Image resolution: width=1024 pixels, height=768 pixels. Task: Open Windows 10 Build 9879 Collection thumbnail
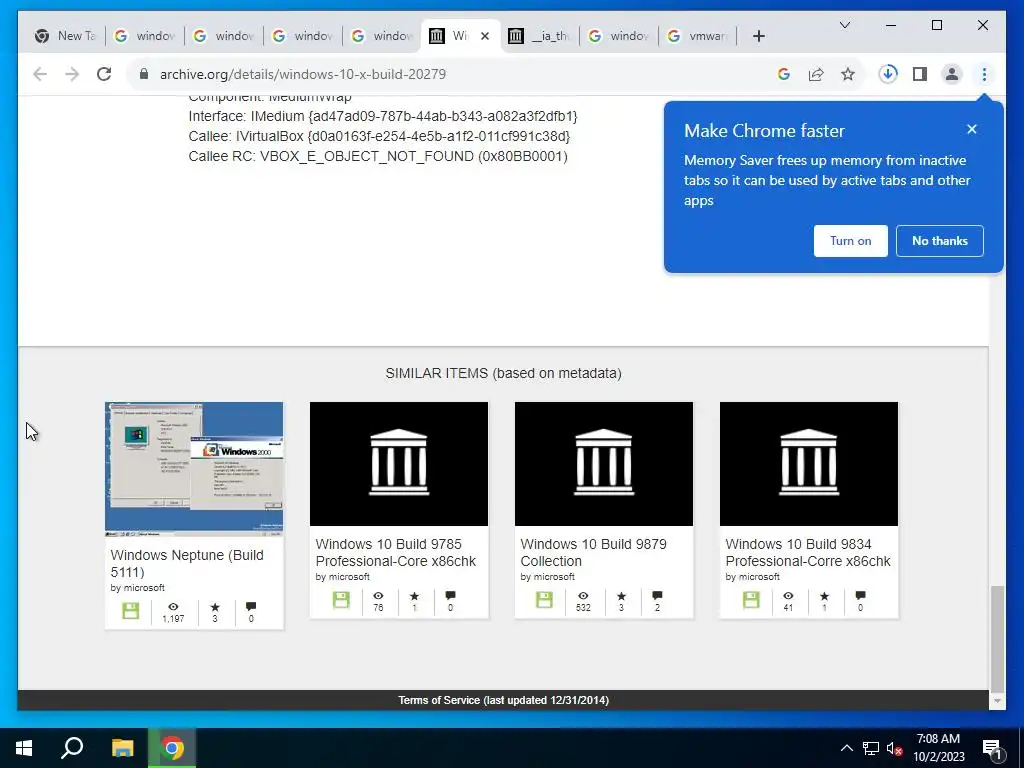tap(603, 464)
